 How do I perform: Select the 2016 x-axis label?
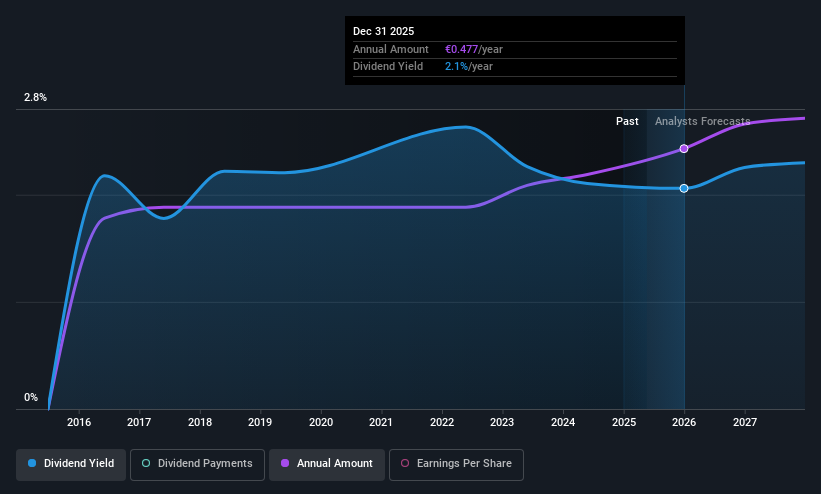click(79, 422)
